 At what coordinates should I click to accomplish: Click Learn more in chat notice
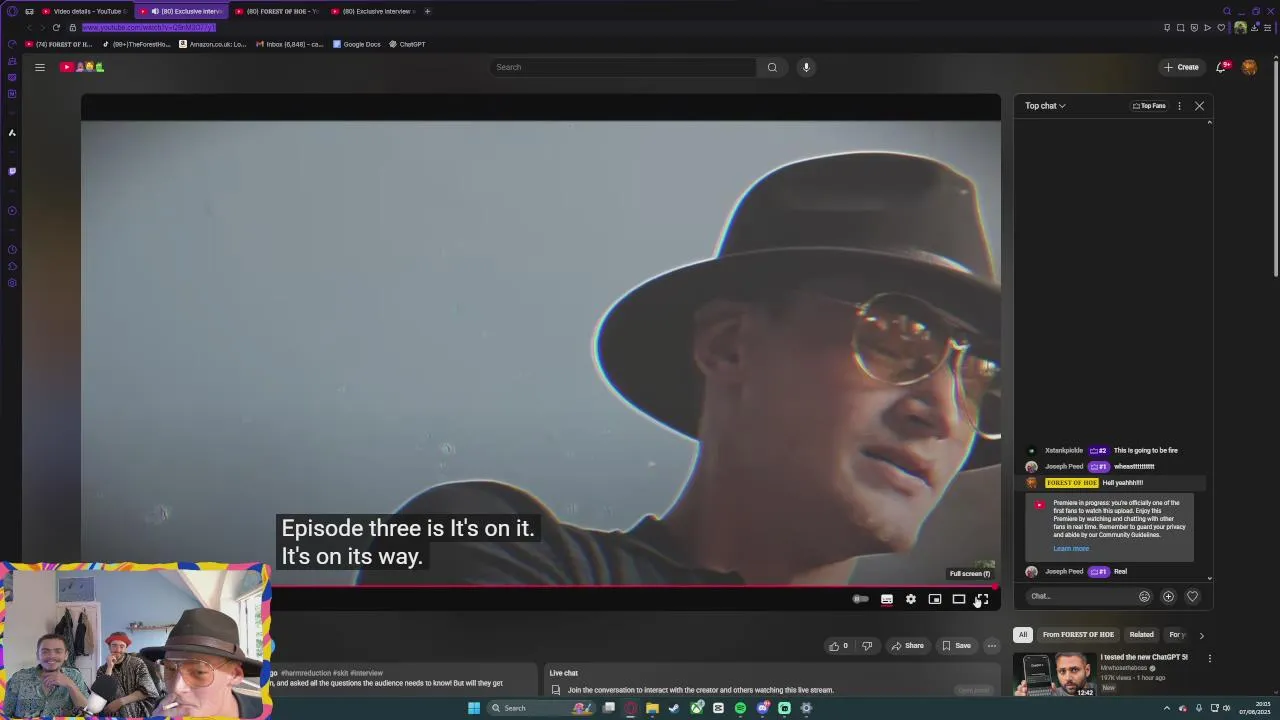pyautogui.click(x=1071, y=549)
